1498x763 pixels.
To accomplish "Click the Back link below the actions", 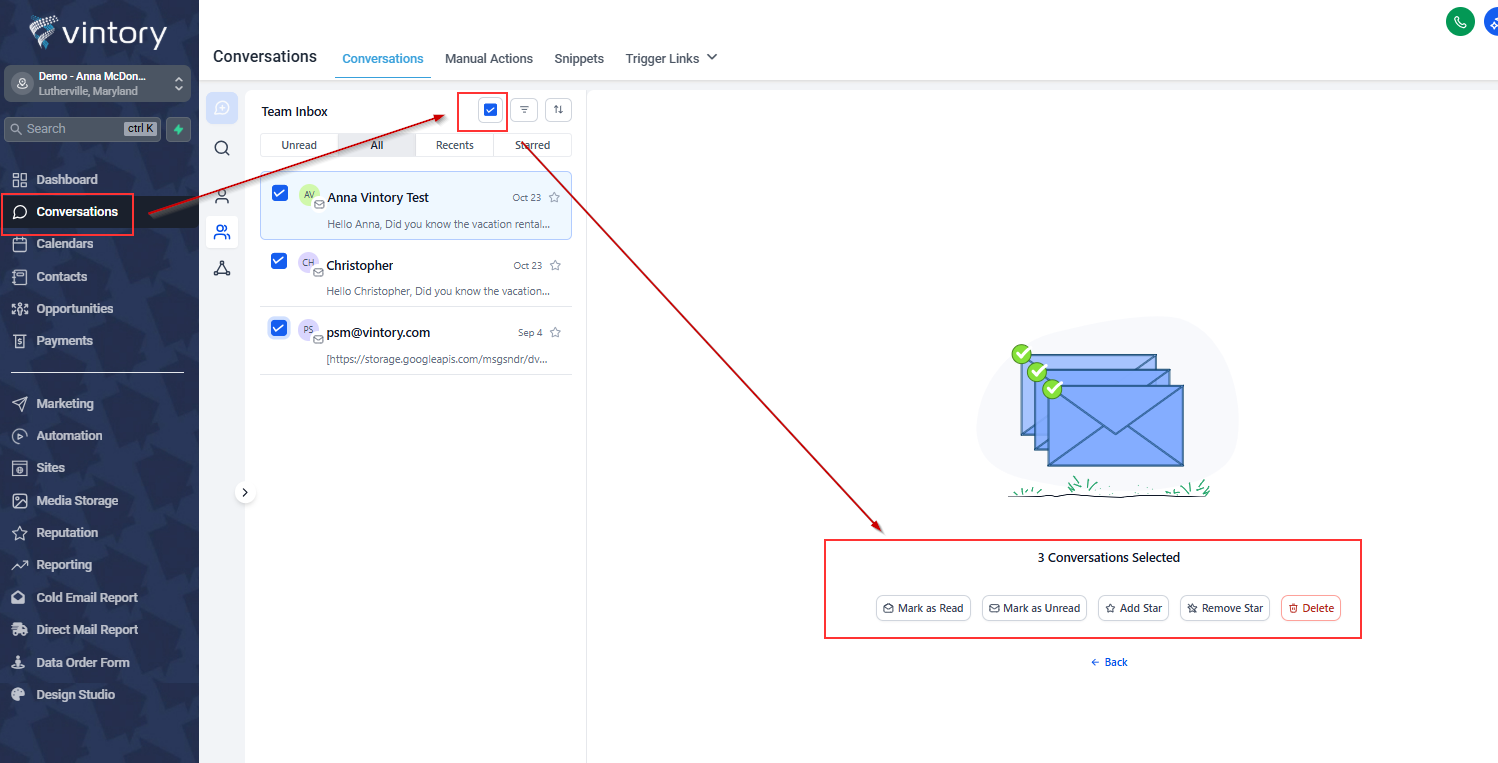I will [x=1109, y=662].
